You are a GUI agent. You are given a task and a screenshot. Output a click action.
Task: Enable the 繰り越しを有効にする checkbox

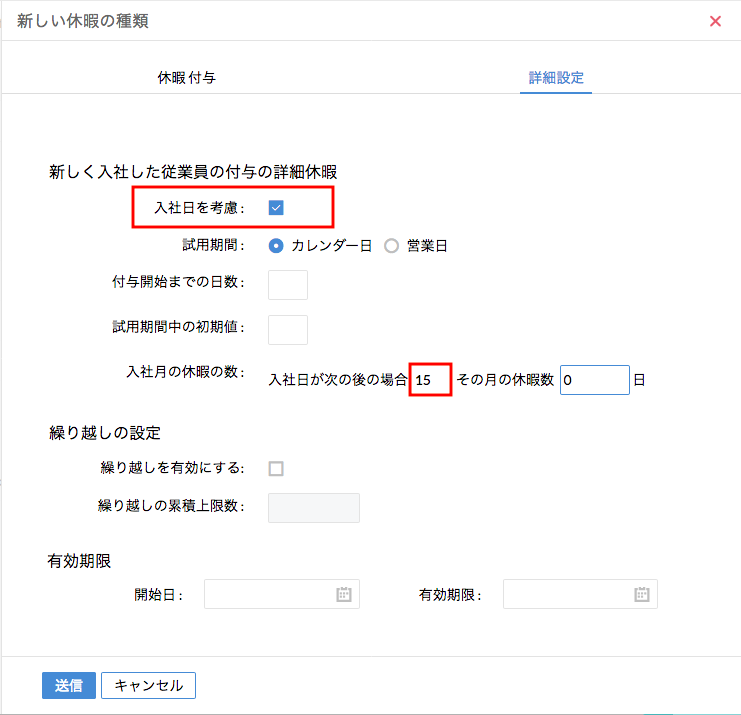point(276,468)
